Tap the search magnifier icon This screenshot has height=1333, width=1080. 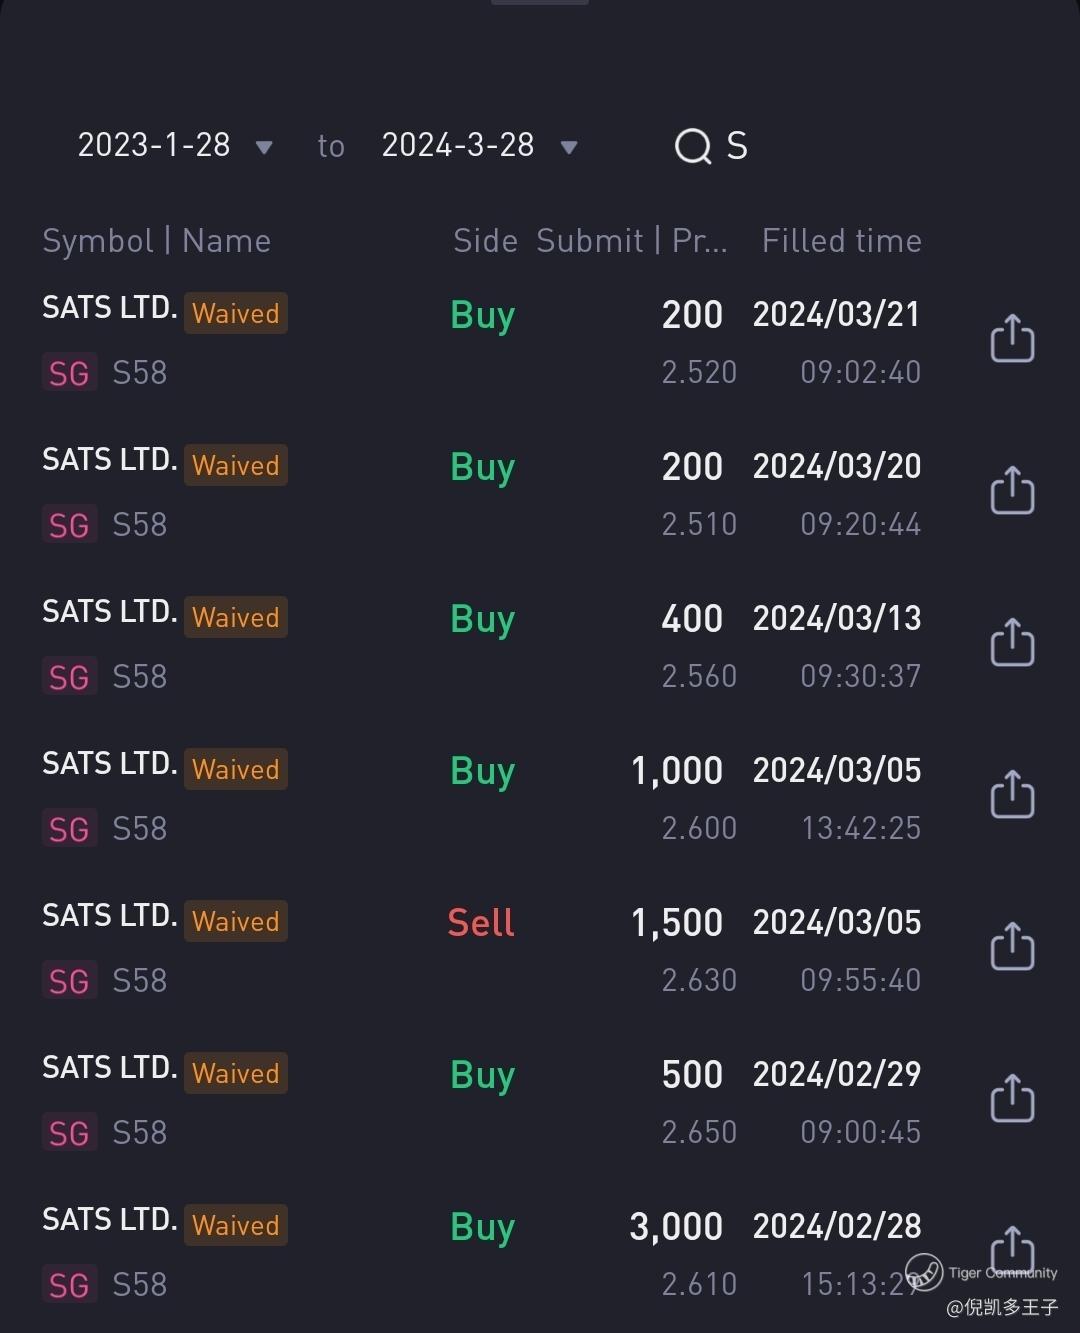point(693,146)
